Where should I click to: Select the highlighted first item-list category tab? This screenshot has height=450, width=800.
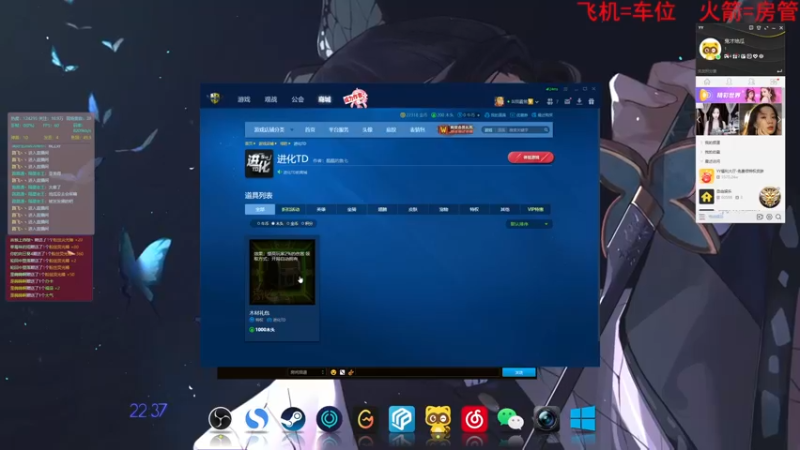(x=260, y=209)
